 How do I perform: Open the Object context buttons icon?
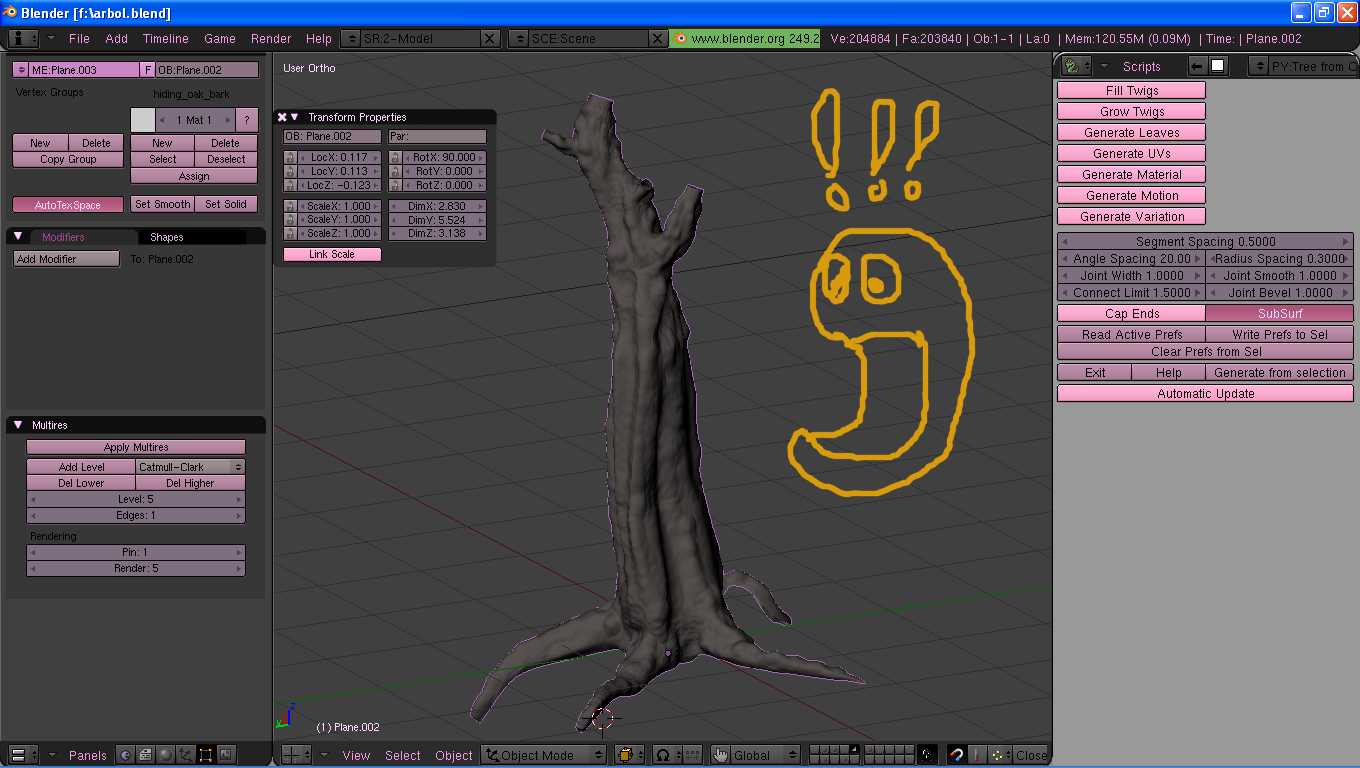(x=186, y=755)
